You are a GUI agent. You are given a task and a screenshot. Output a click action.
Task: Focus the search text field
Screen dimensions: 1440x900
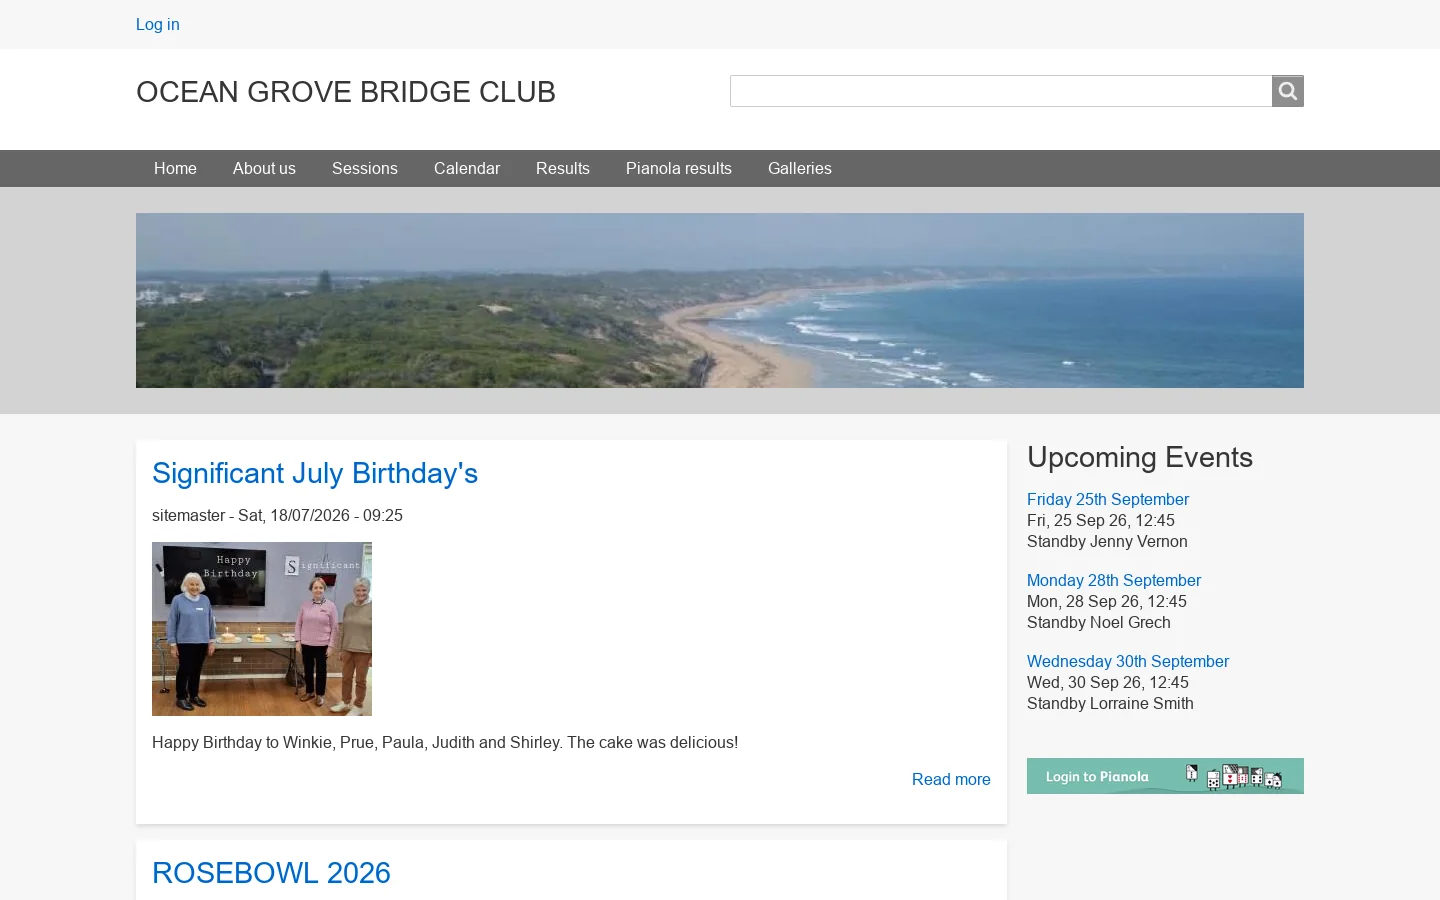pos(1001,91)
